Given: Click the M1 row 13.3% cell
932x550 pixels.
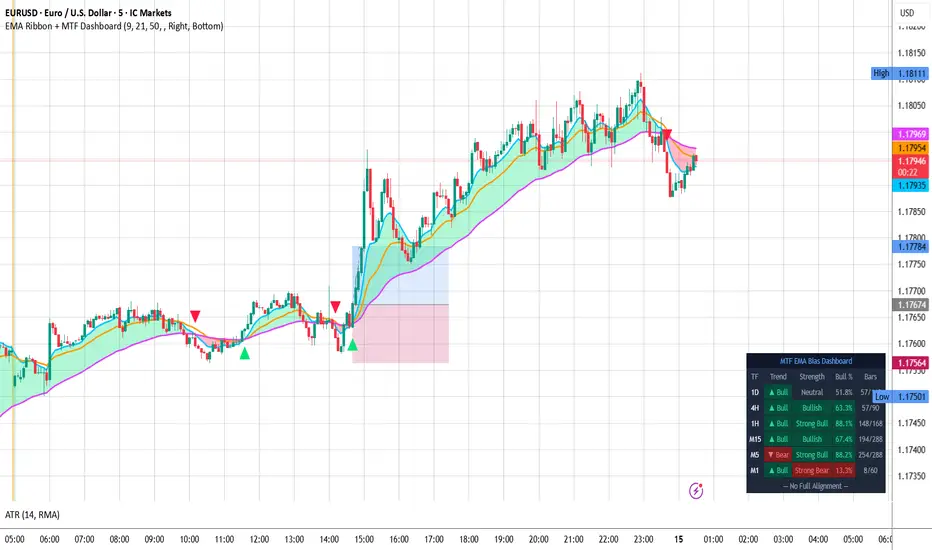Looking at the screenshot, I should (843, 470).
